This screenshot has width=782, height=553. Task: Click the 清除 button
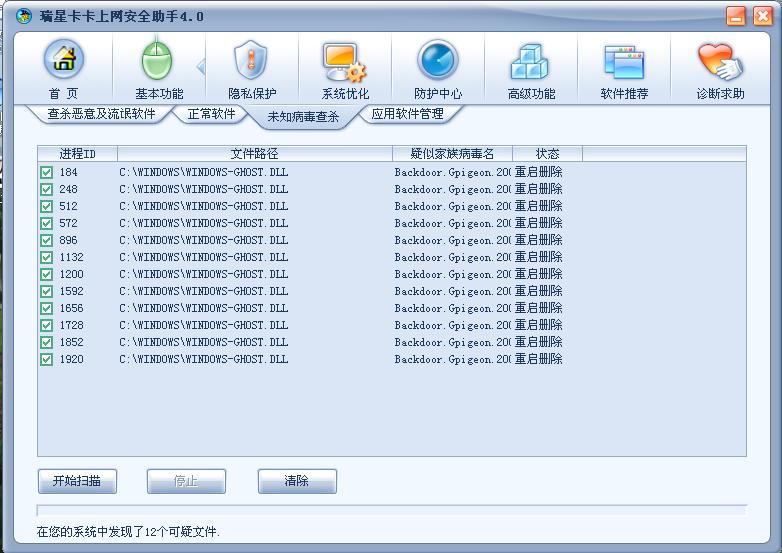297,481
